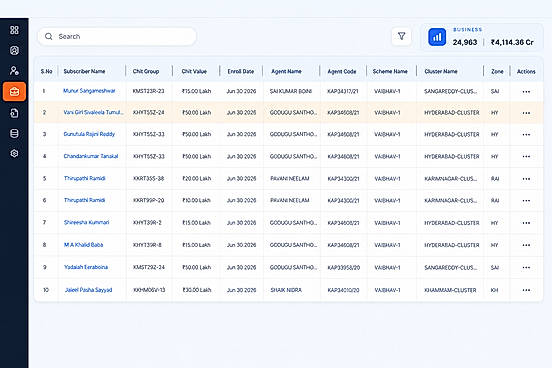Image resolution: width=552 pixels, height=368 pixels.
Task: Open actions menu for Shireesha Kummari
Action: pyautogui.click(x=526, y=223)
